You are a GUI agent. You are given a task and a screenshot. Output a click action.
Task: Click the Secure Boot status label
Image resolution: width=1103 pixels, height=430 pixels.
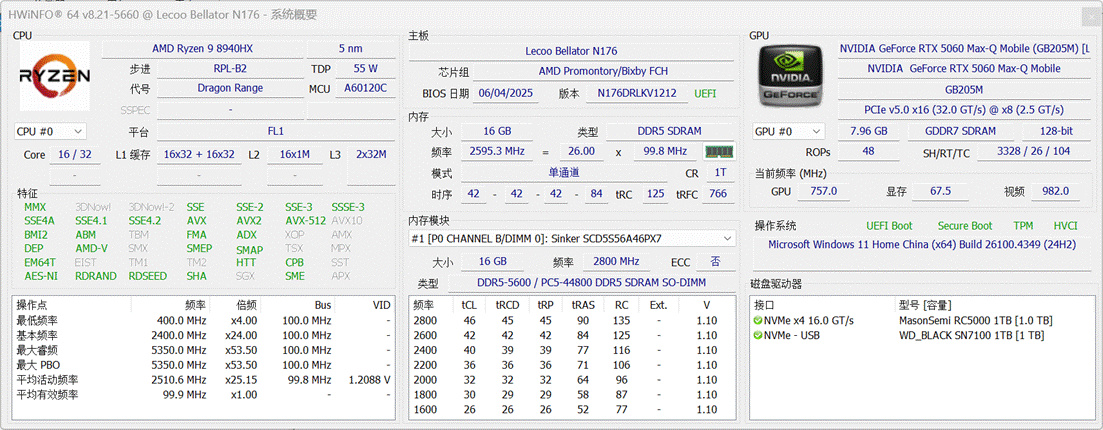[964, 226]
